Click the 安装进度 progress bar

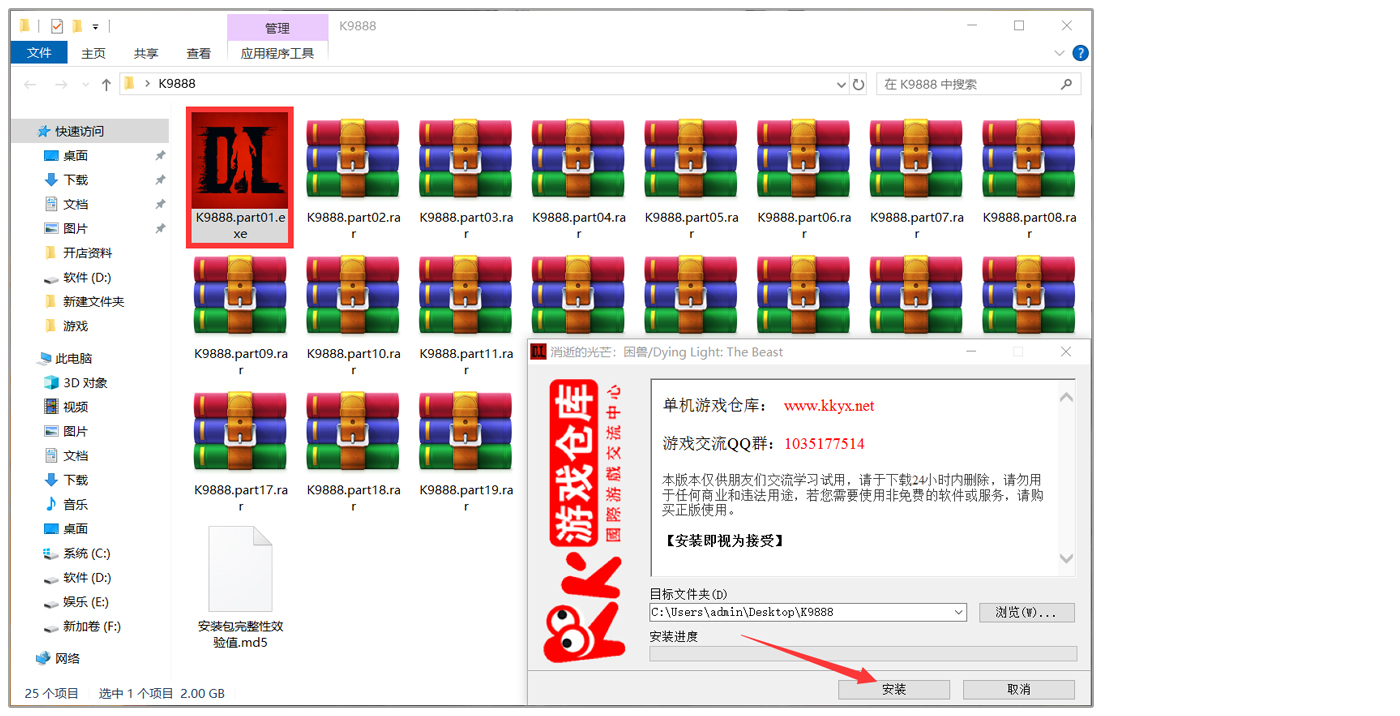click(x=862, y=654)
